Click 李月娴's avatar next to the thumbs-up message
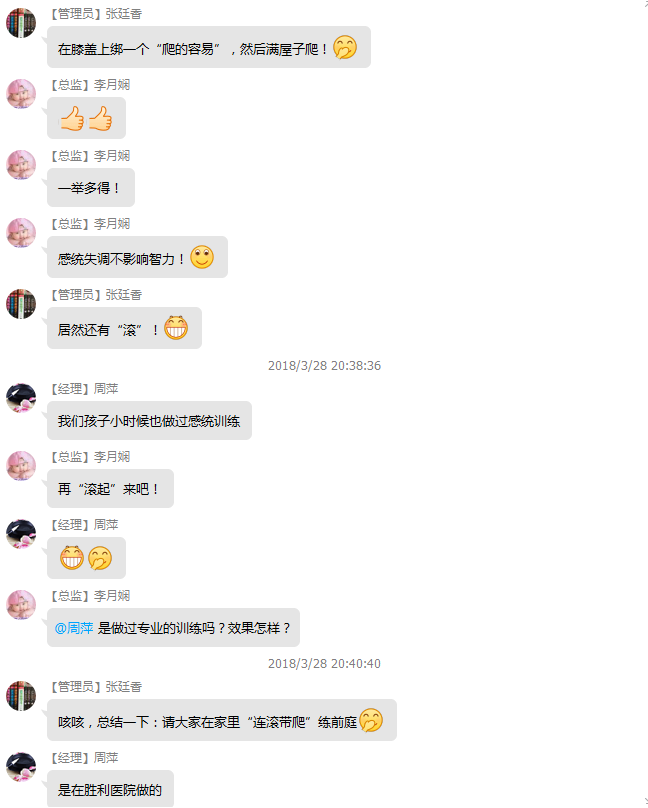Viewport: 648px width, 808px height. 21,94
